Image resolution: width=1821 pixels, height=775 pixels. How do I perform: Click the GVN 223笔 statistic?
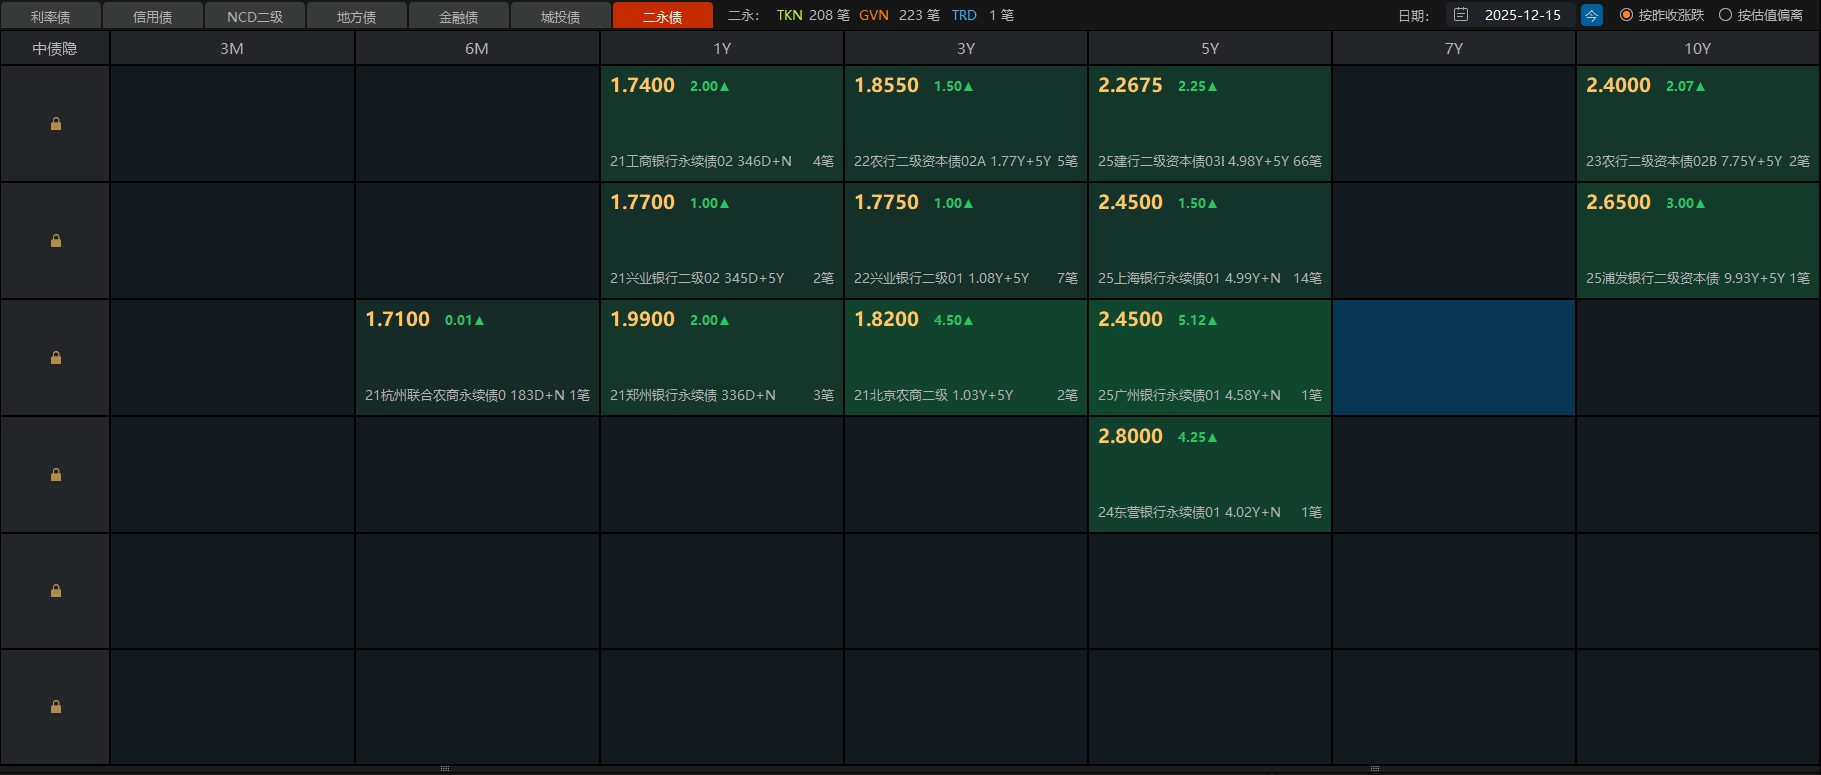899,15
